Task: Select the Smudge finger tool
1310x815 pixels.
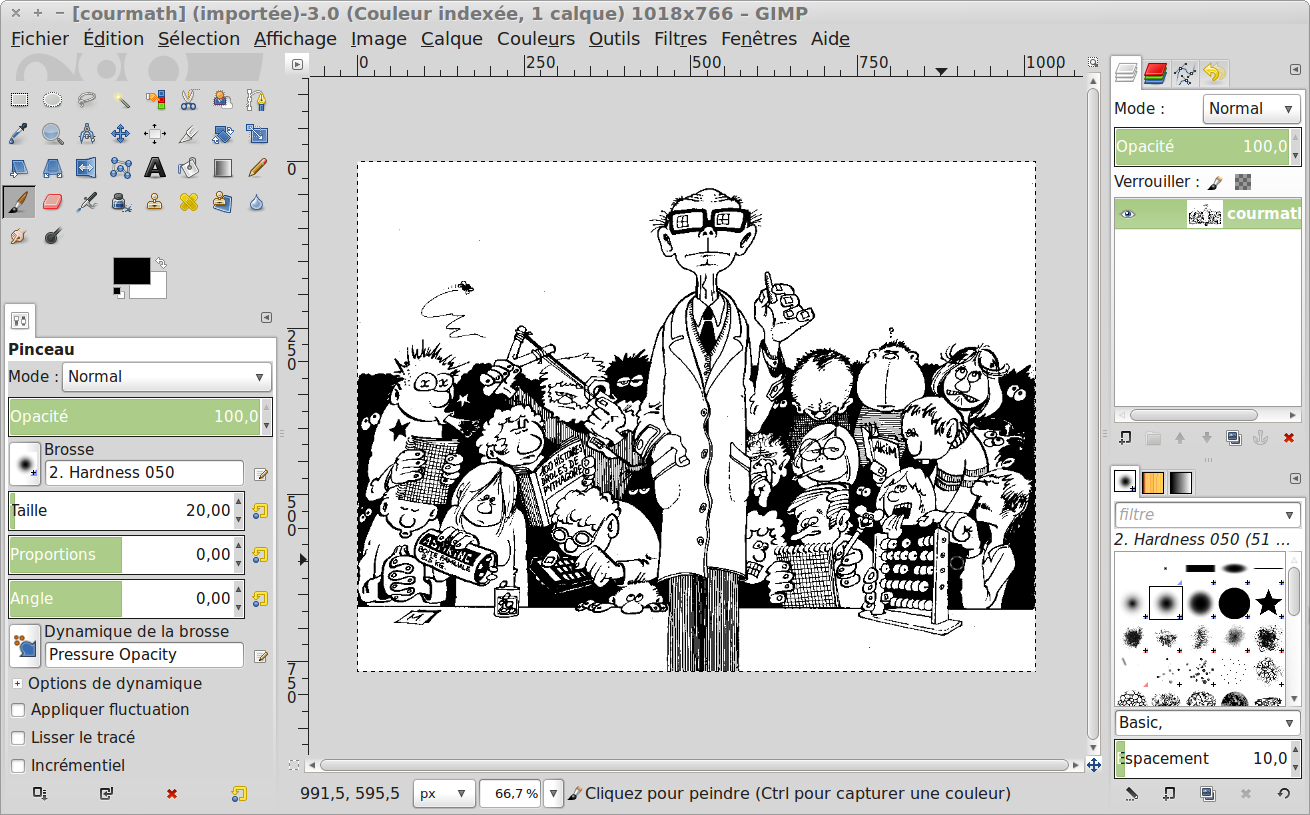Action: tap(19, 236)
